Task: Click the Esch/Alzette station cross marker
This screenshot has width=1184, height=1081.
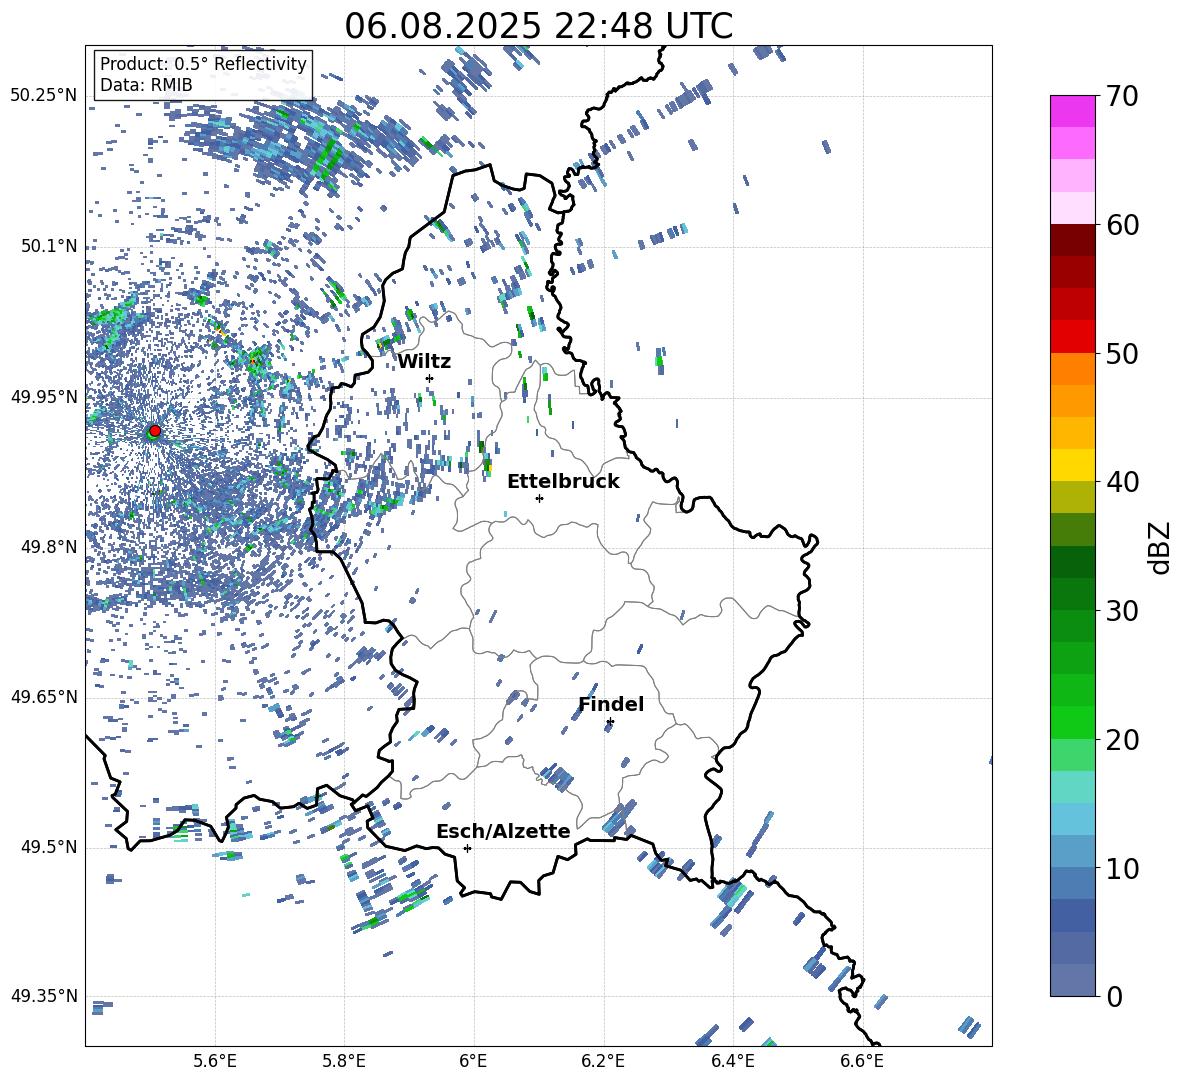Action: (467, 848)
